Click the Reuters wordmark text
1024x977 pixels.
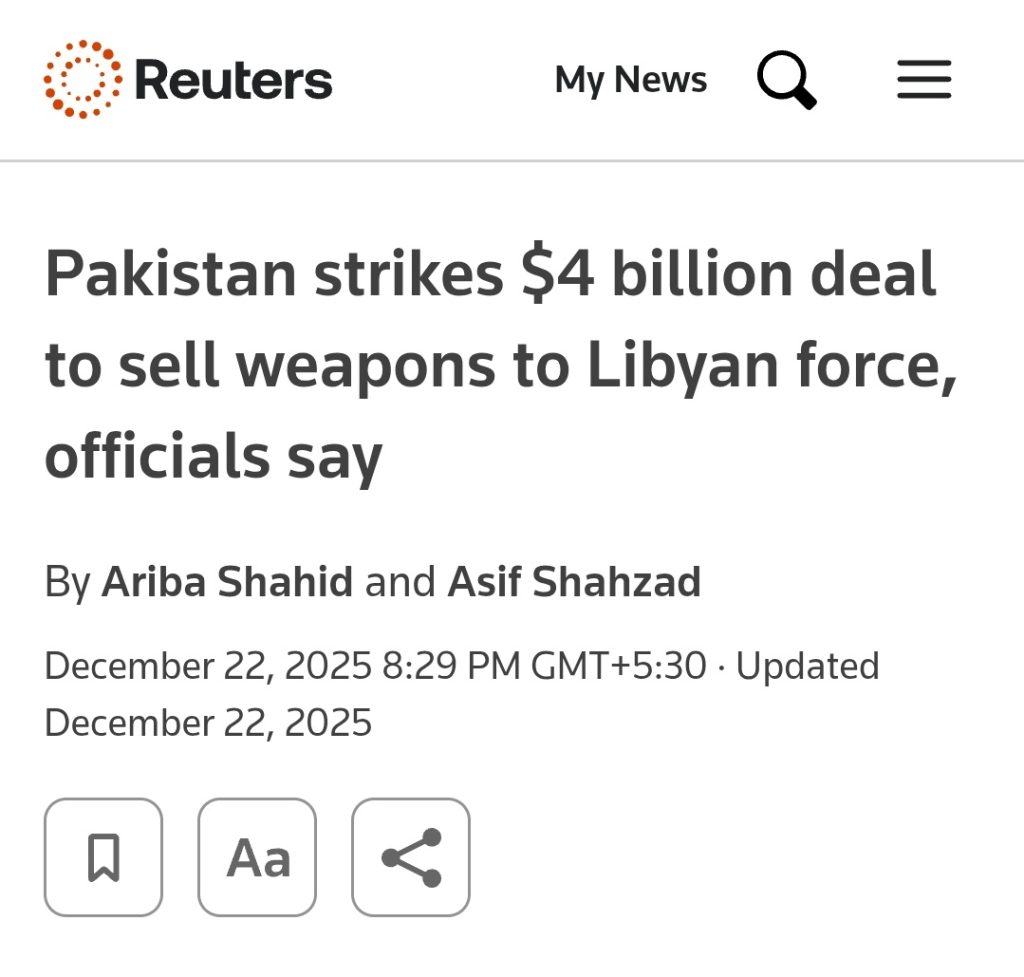click(x=233, y=80)
